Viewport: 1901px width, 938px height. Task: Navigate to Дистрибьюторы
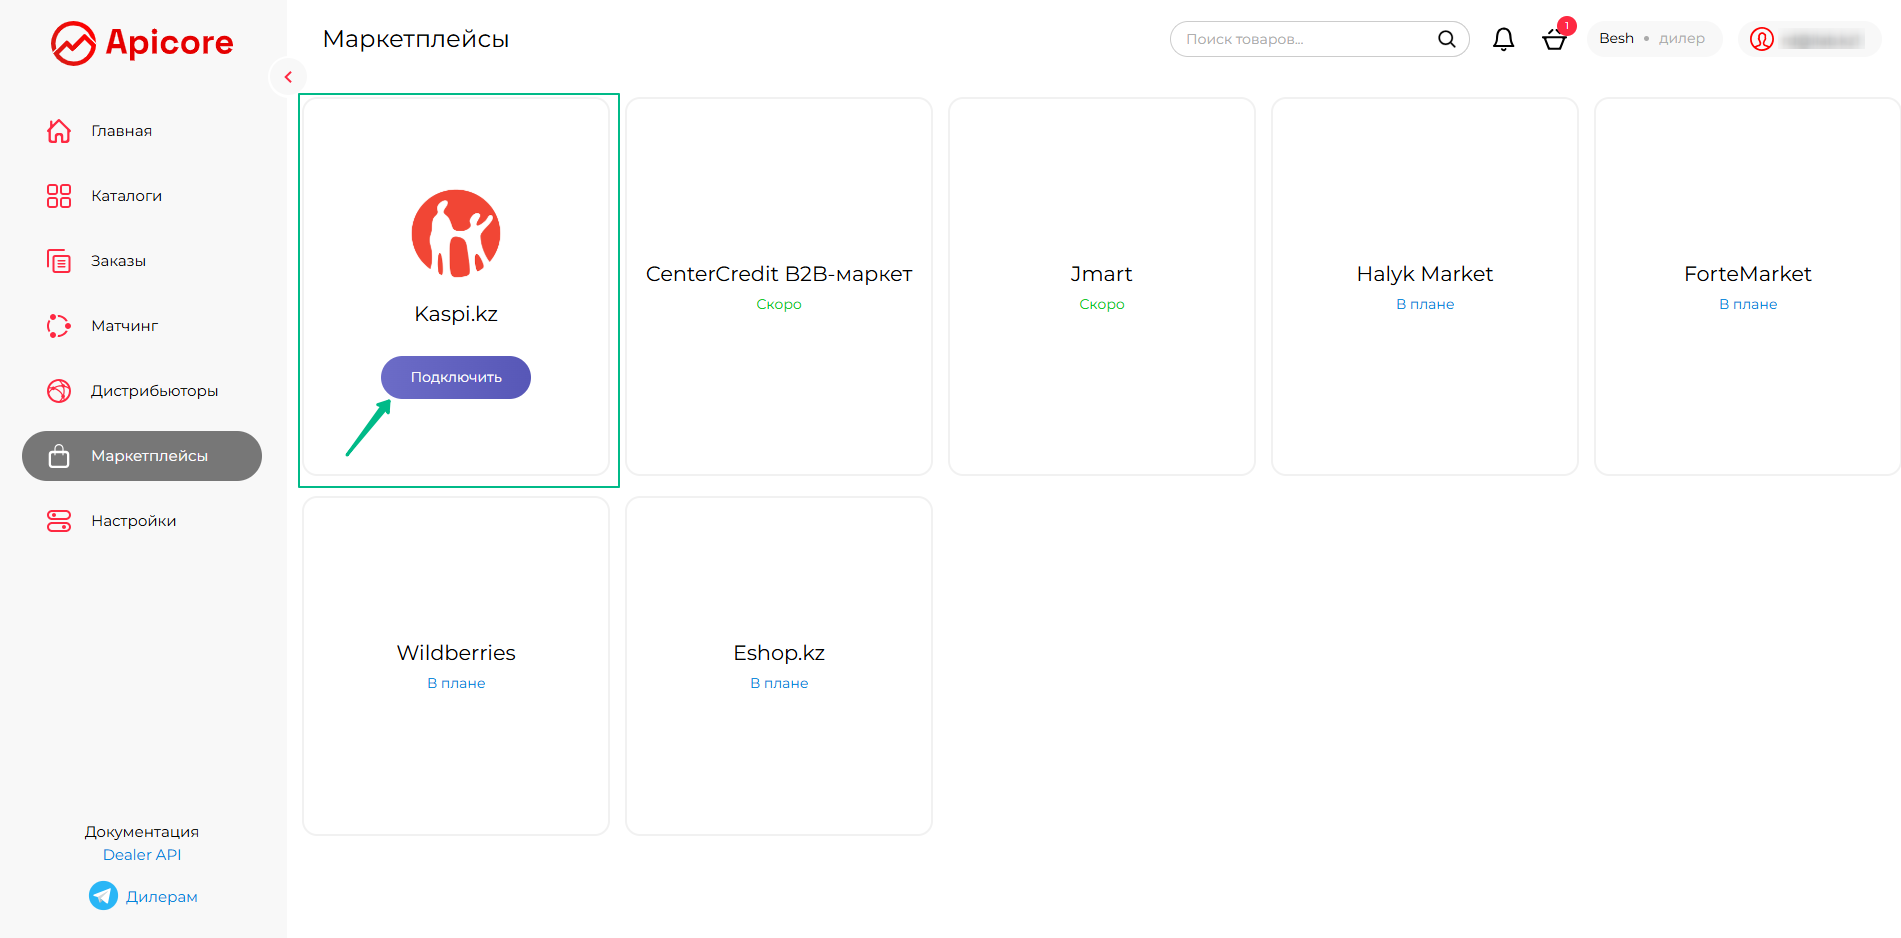tap(154, 391)
